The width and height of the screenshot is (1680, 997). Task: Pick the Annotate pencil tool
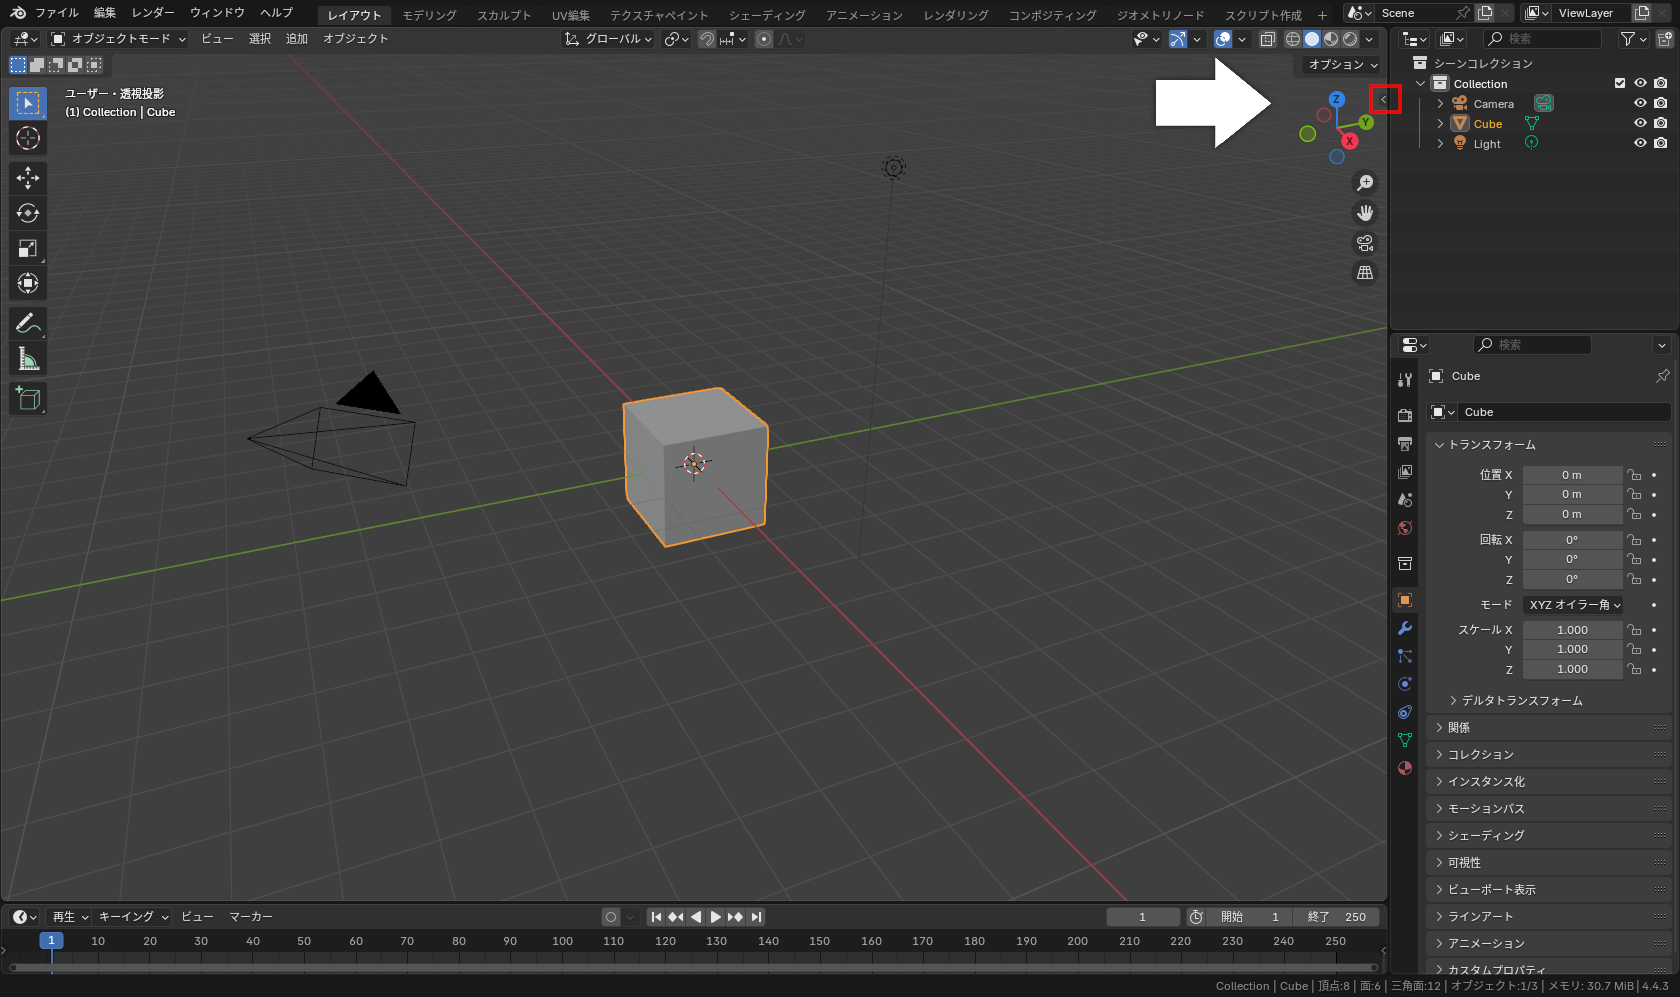click(x=28, y=323)
